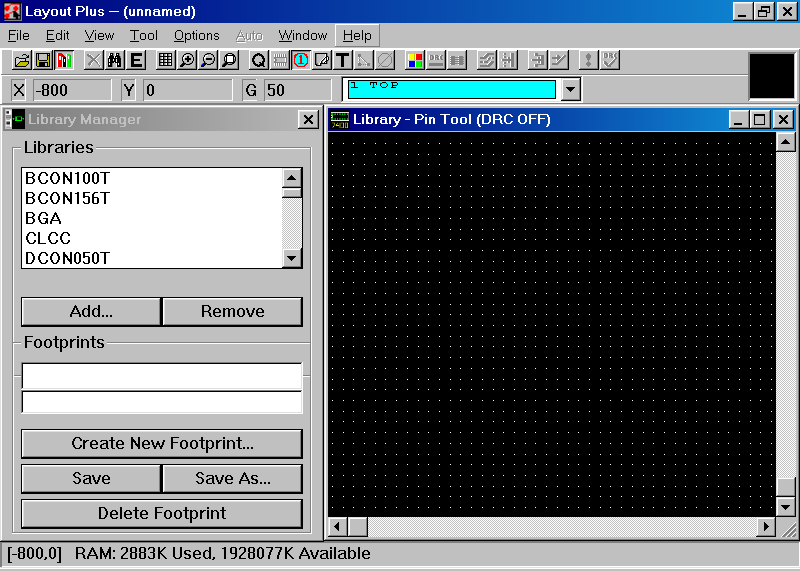Click the Zoom In magnifier icon
This screenshot has height=571, width=800.
point(187,60)
